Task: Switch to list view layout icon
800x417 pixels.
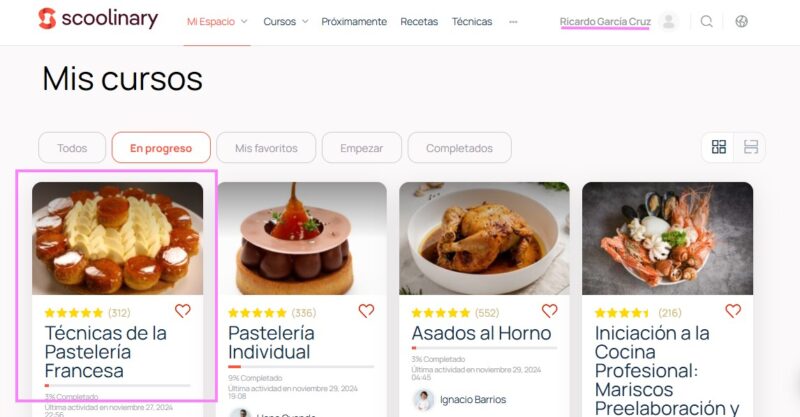Action: pos(751,147)
